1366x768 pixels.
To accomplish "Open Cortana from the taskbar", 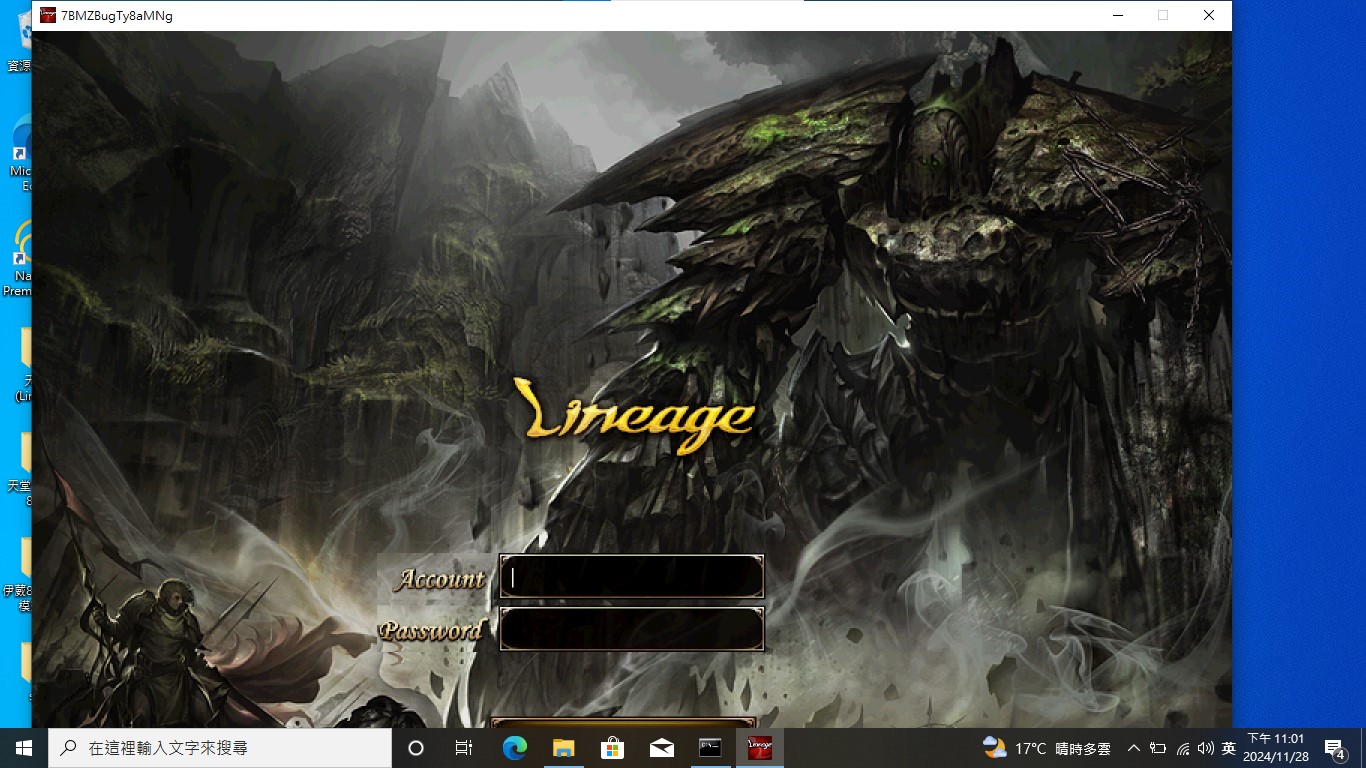I will 416,748.
